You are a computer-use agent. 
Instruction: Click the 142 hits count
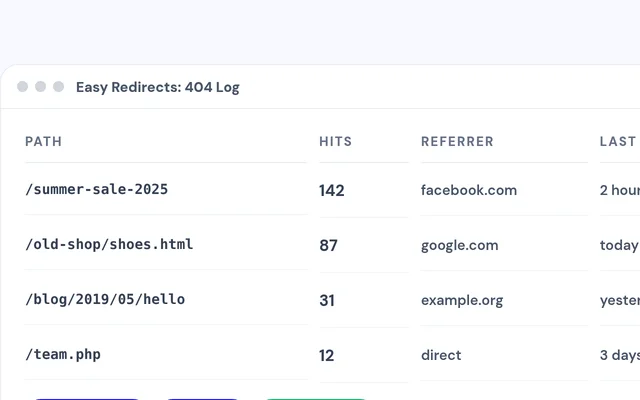pos(332,191)
